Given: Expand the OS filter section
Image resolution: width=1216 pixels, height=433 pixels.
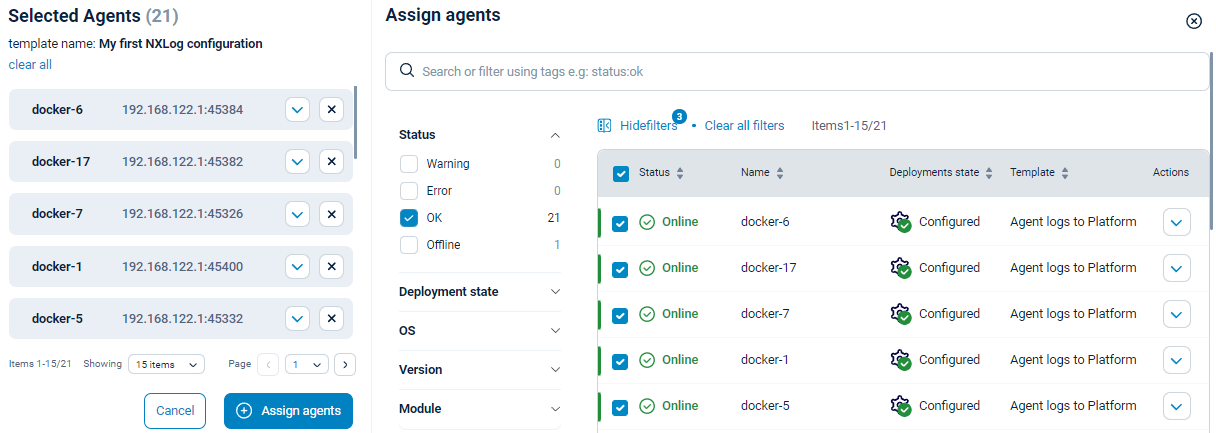Looking at the screenshot, I should [x=555, y=331].
